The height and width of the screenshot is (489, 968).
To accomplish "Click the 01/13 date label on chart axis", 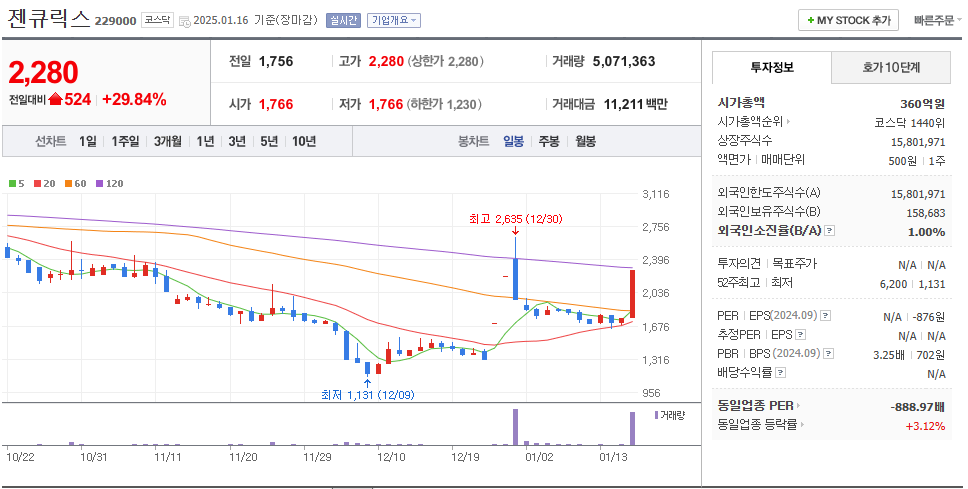I will coord(614,458).
